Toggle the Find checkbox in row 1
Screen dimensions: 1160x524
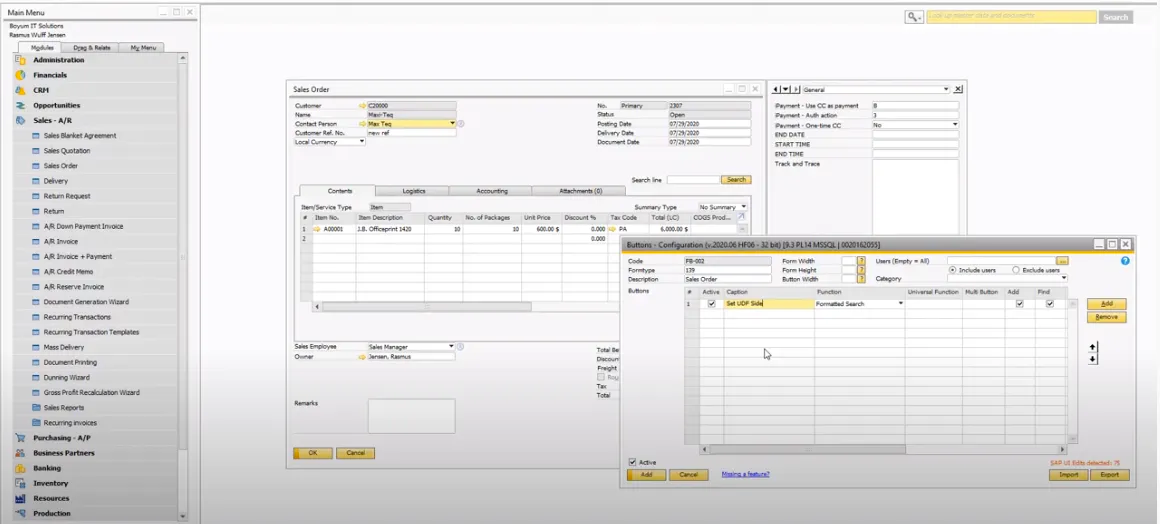[x=1050, y=303]
